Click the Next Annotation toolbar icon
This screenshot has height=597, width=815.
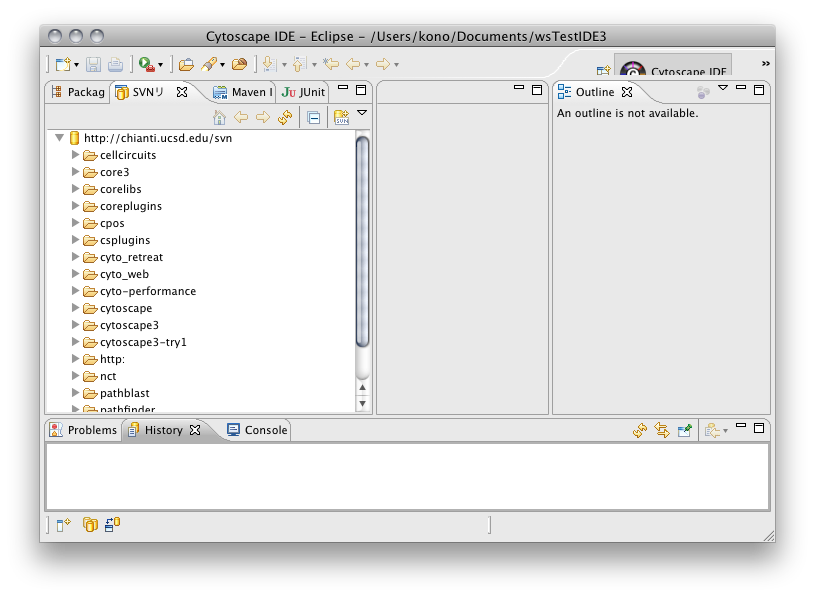(269, 64)
